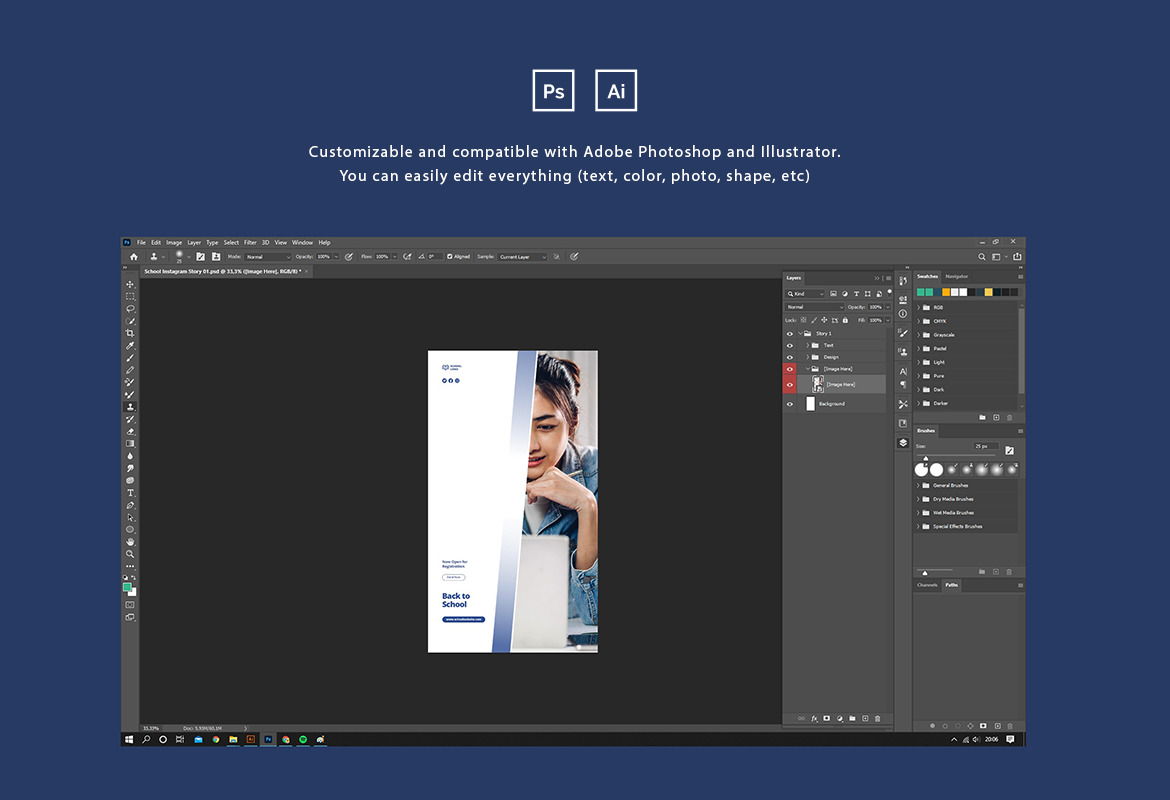This screenshot has height=800, width=1170.
Task: Delete layer using Layers panel trash icon
Action: point(877,718)
